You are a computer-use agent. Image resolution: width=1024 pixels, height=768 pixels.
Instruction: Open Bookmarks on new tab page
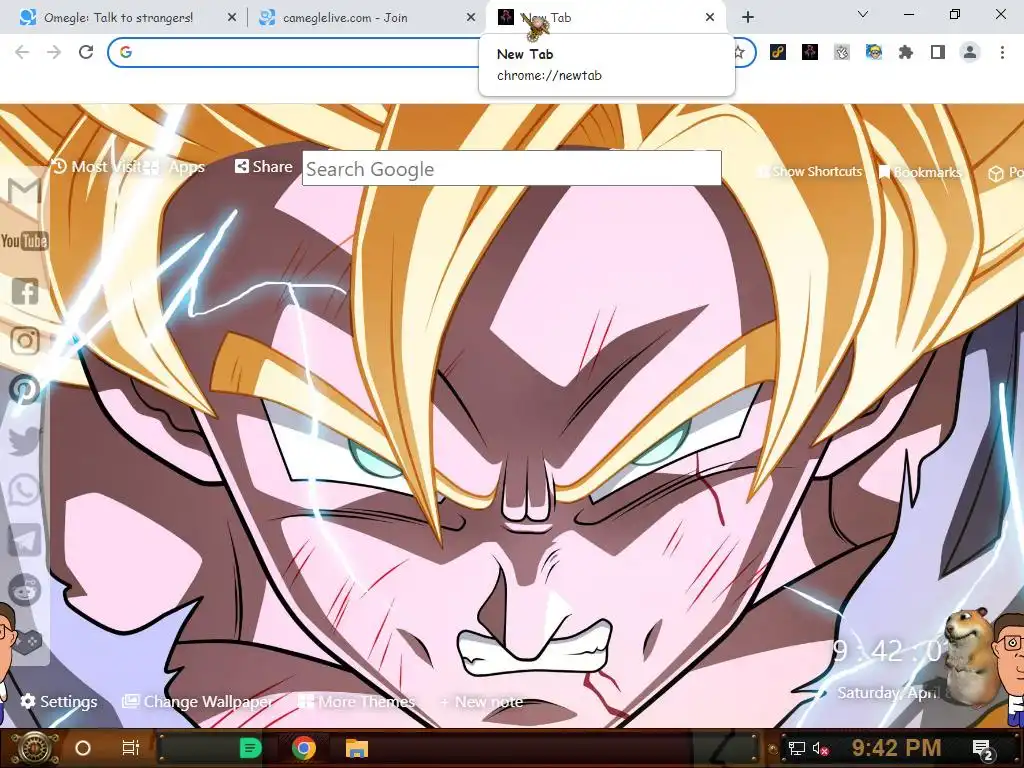point(920,172)
